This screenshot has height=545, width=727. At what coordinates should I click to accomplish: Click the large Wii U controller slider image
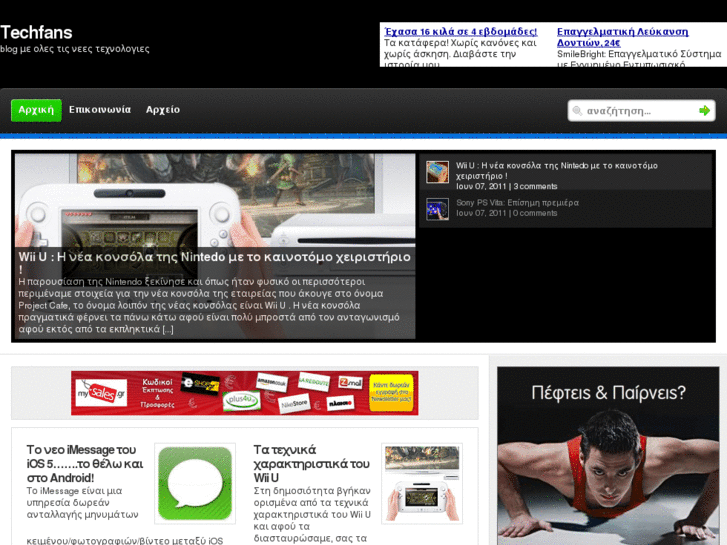pyautogui.click(x=215, y=200)
